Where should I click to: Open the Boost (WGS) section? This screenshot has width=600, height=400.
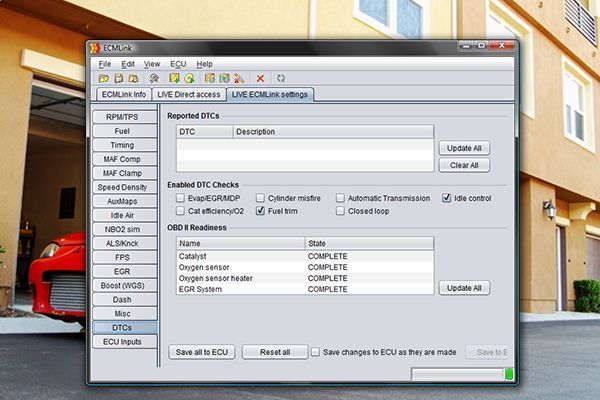(125, 286)
